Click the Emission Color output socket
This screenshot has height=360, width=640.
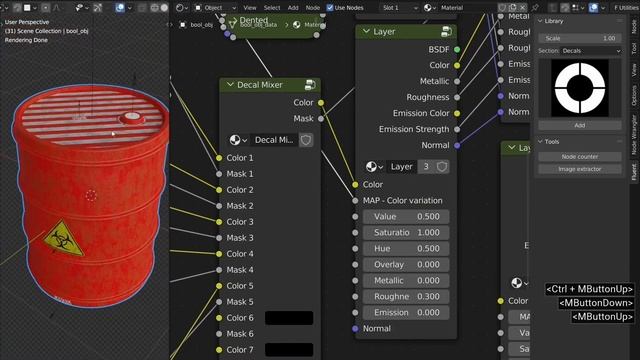tap(457, 113)
